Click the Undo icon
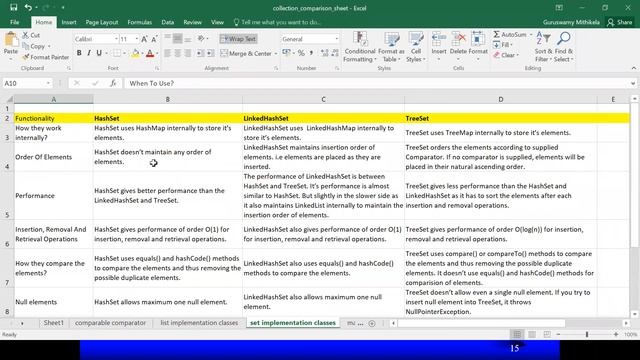This screenshot has height=360, width=640. 28,7
